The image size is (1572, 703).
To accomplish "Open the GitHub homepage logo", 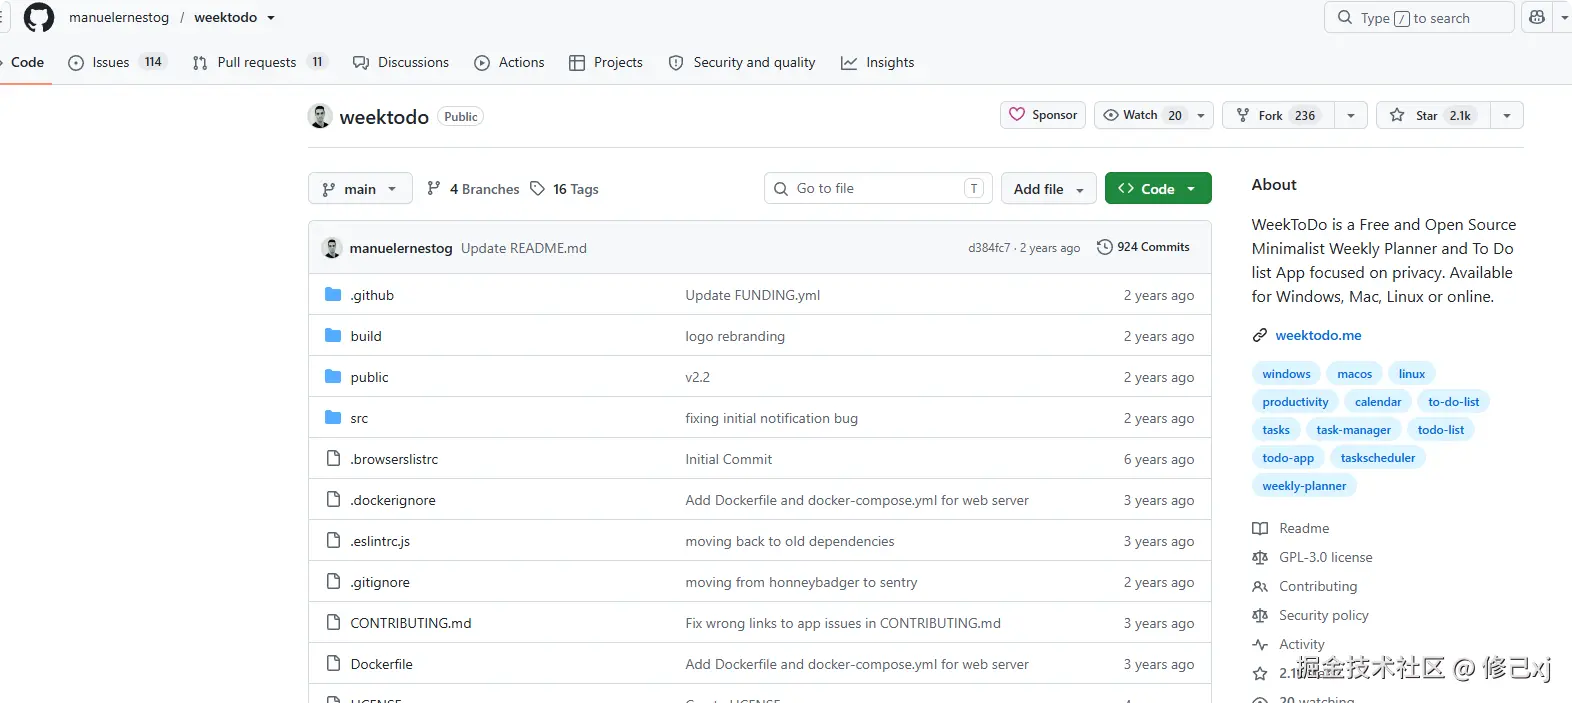I will point(38,17).
